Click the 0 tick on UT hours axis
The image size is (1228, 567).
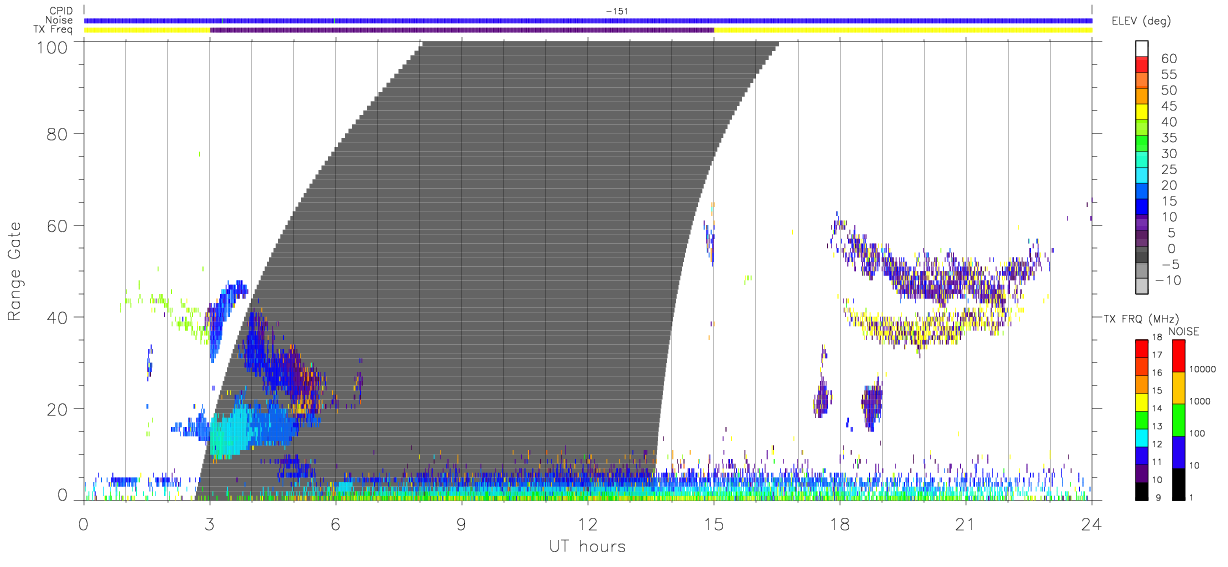coord(84,524)
